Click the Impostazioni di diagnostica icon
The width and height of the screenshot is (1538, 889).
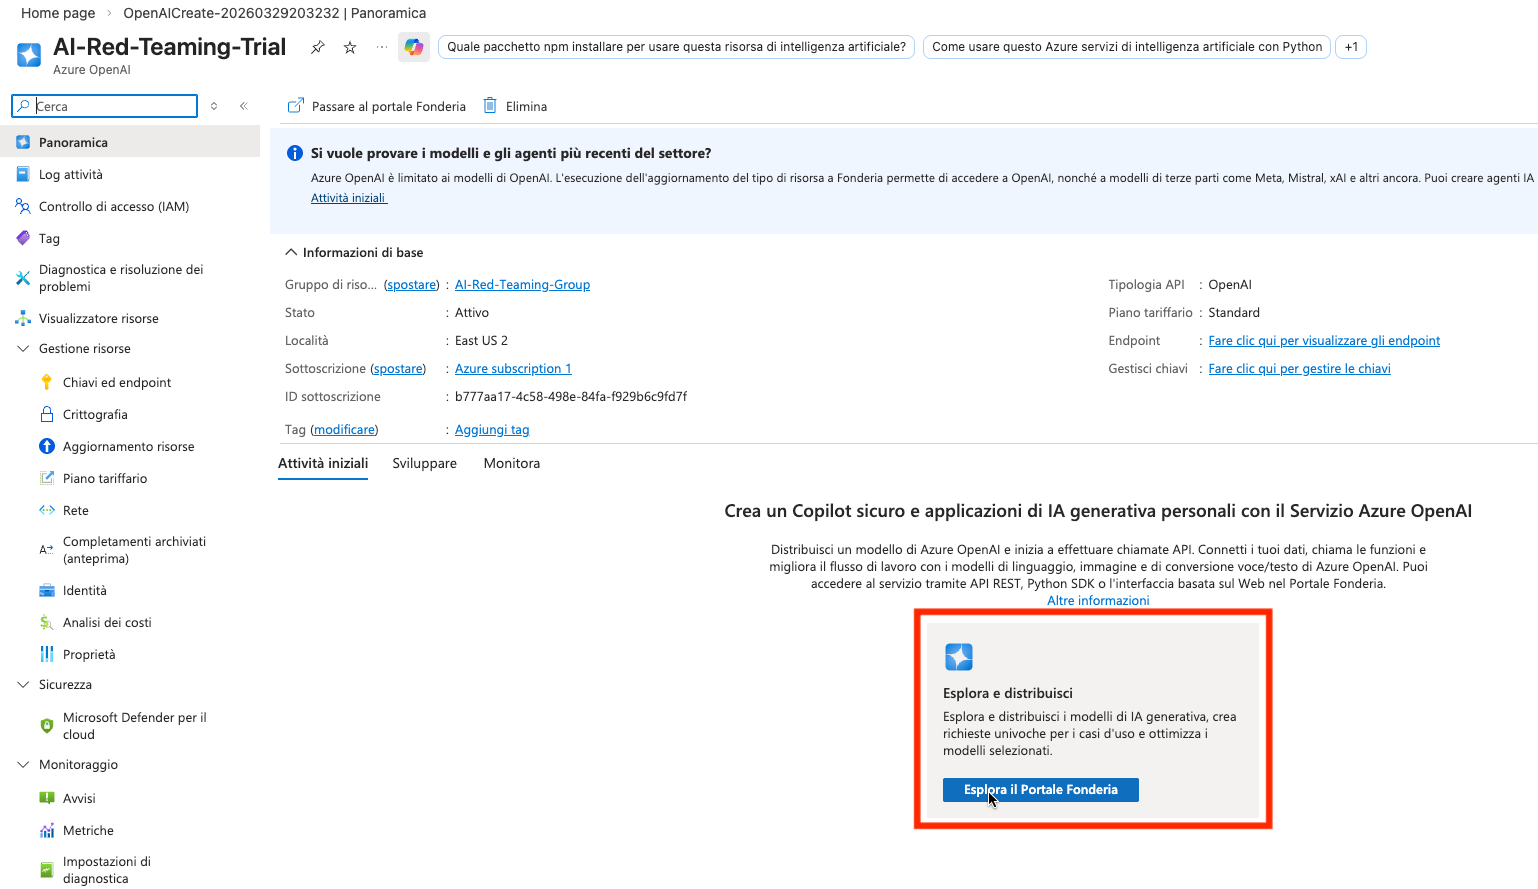[47, 870]
